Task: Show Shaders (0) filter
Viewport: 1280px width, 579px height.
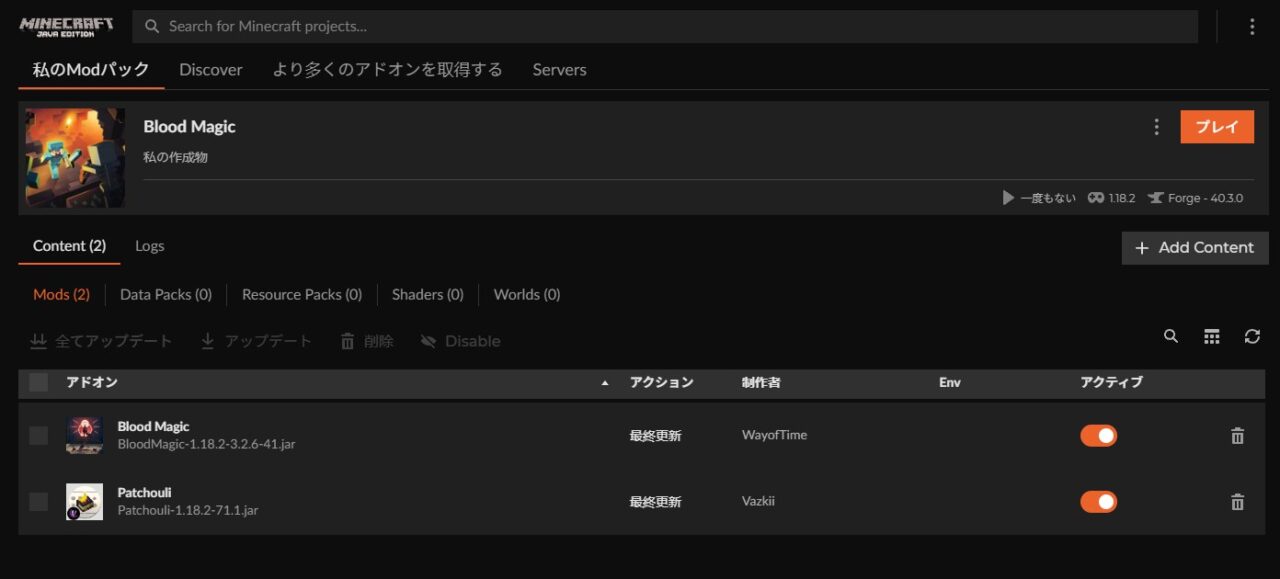Action: coord(428,294)
